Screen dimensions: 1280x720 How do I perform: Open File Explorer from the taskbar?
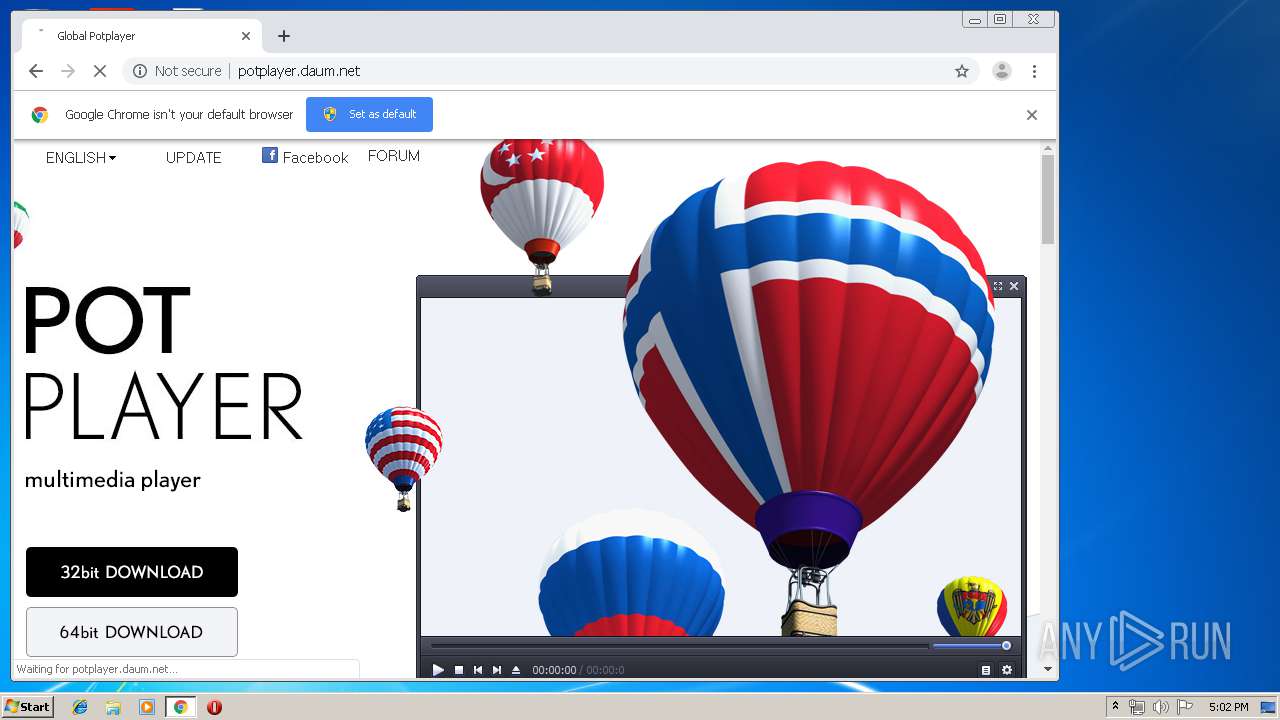click(x=113, y=707)
